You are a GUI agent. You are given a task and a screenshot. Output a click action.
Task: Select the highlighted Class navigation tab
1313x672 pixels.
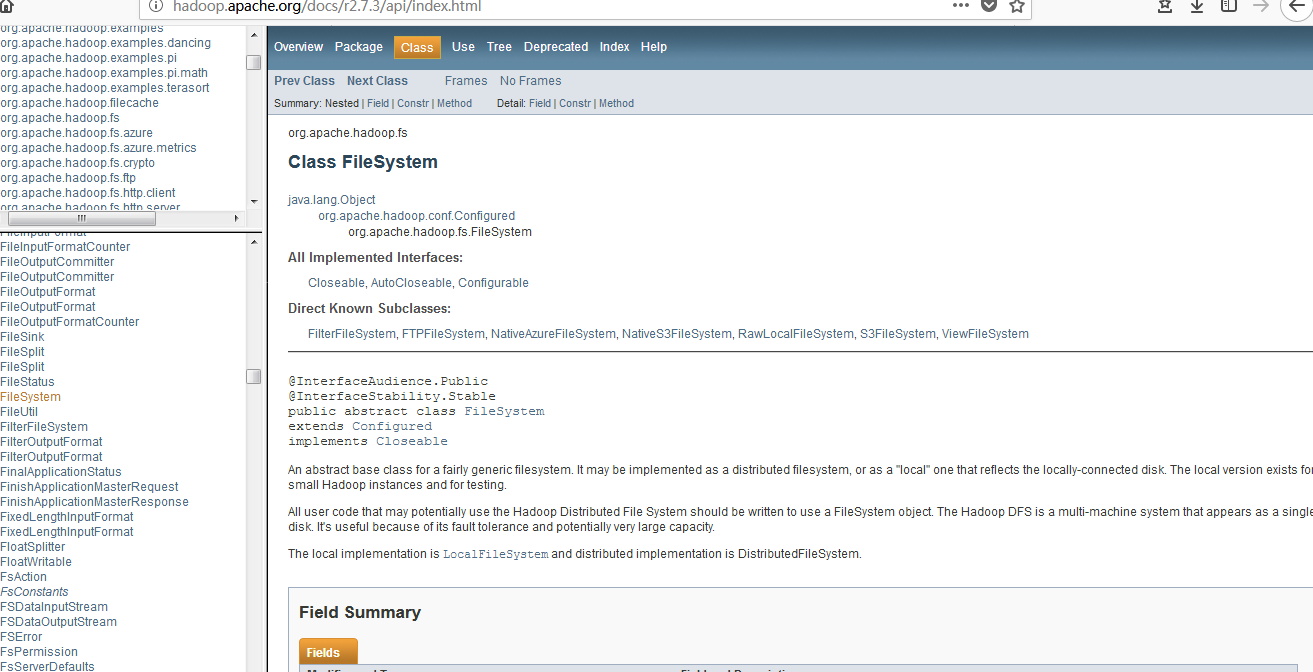(417, 47)
